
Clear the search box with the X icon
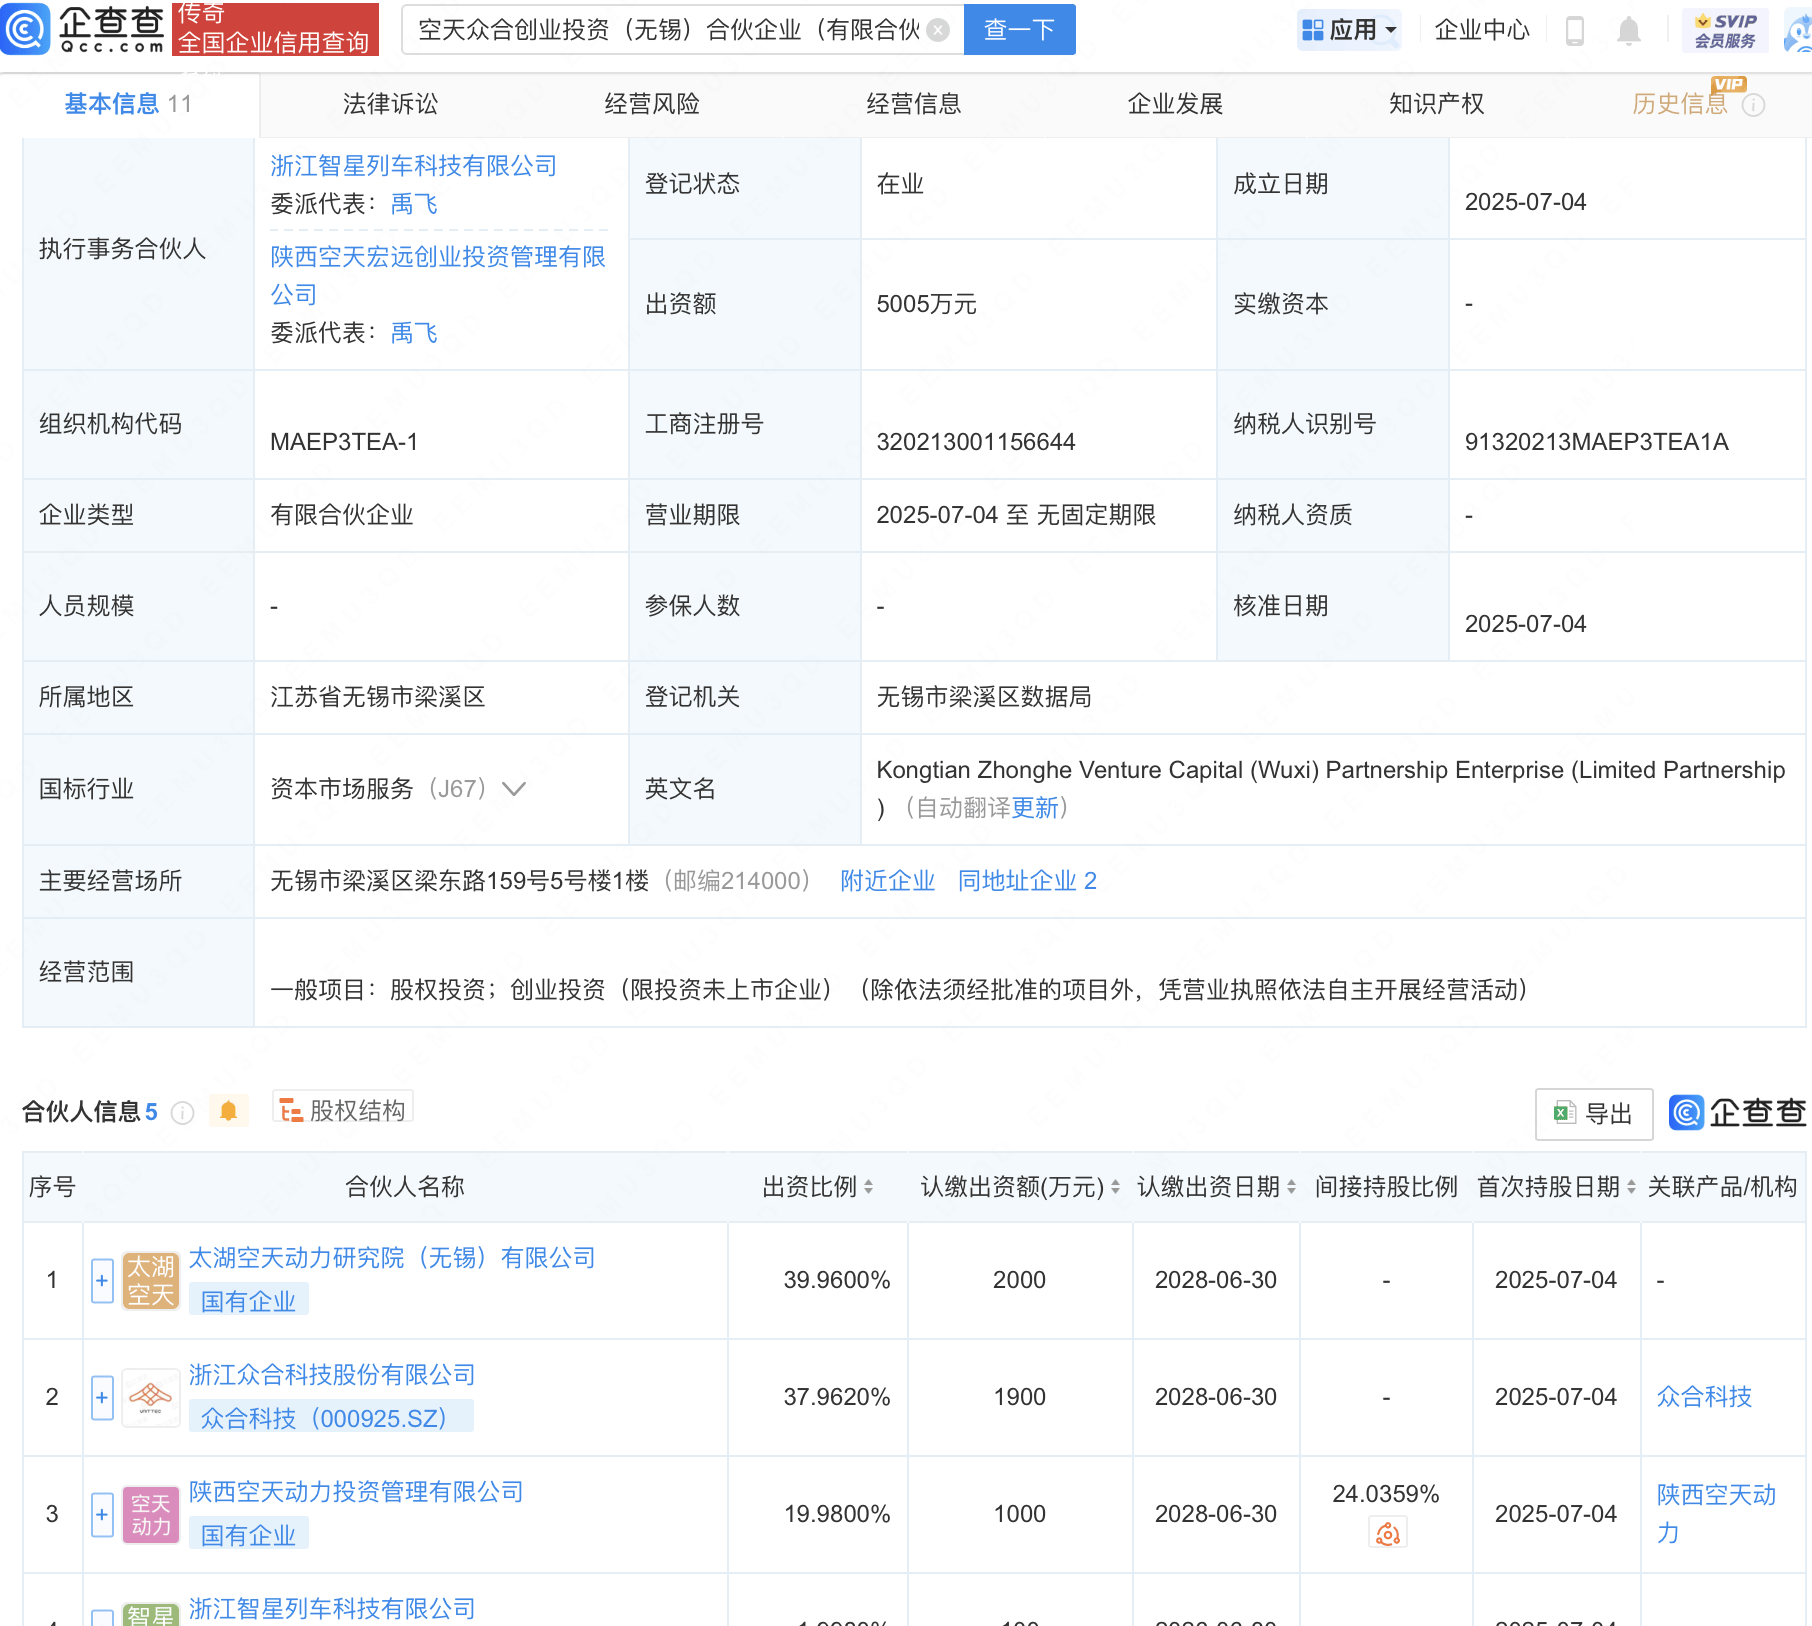click(938, 30)
